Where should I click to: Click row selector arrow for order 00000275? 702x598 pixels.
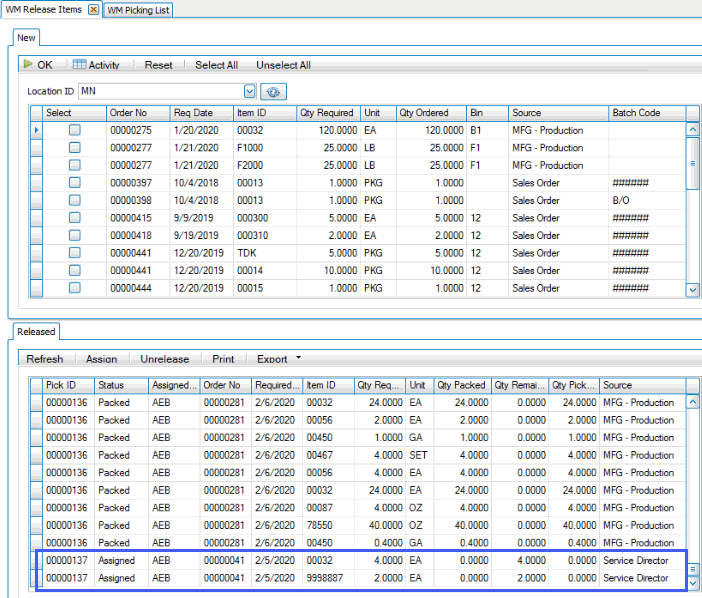pyautogui.click(x=37, y=130)
